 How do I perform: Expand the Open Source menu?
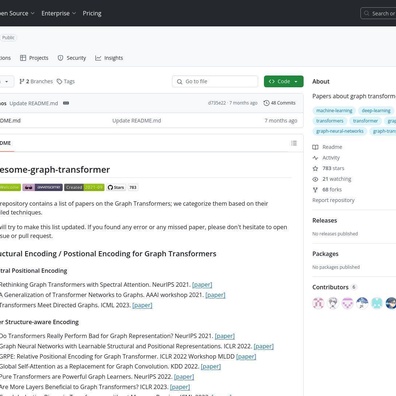[x=17, y=13]
